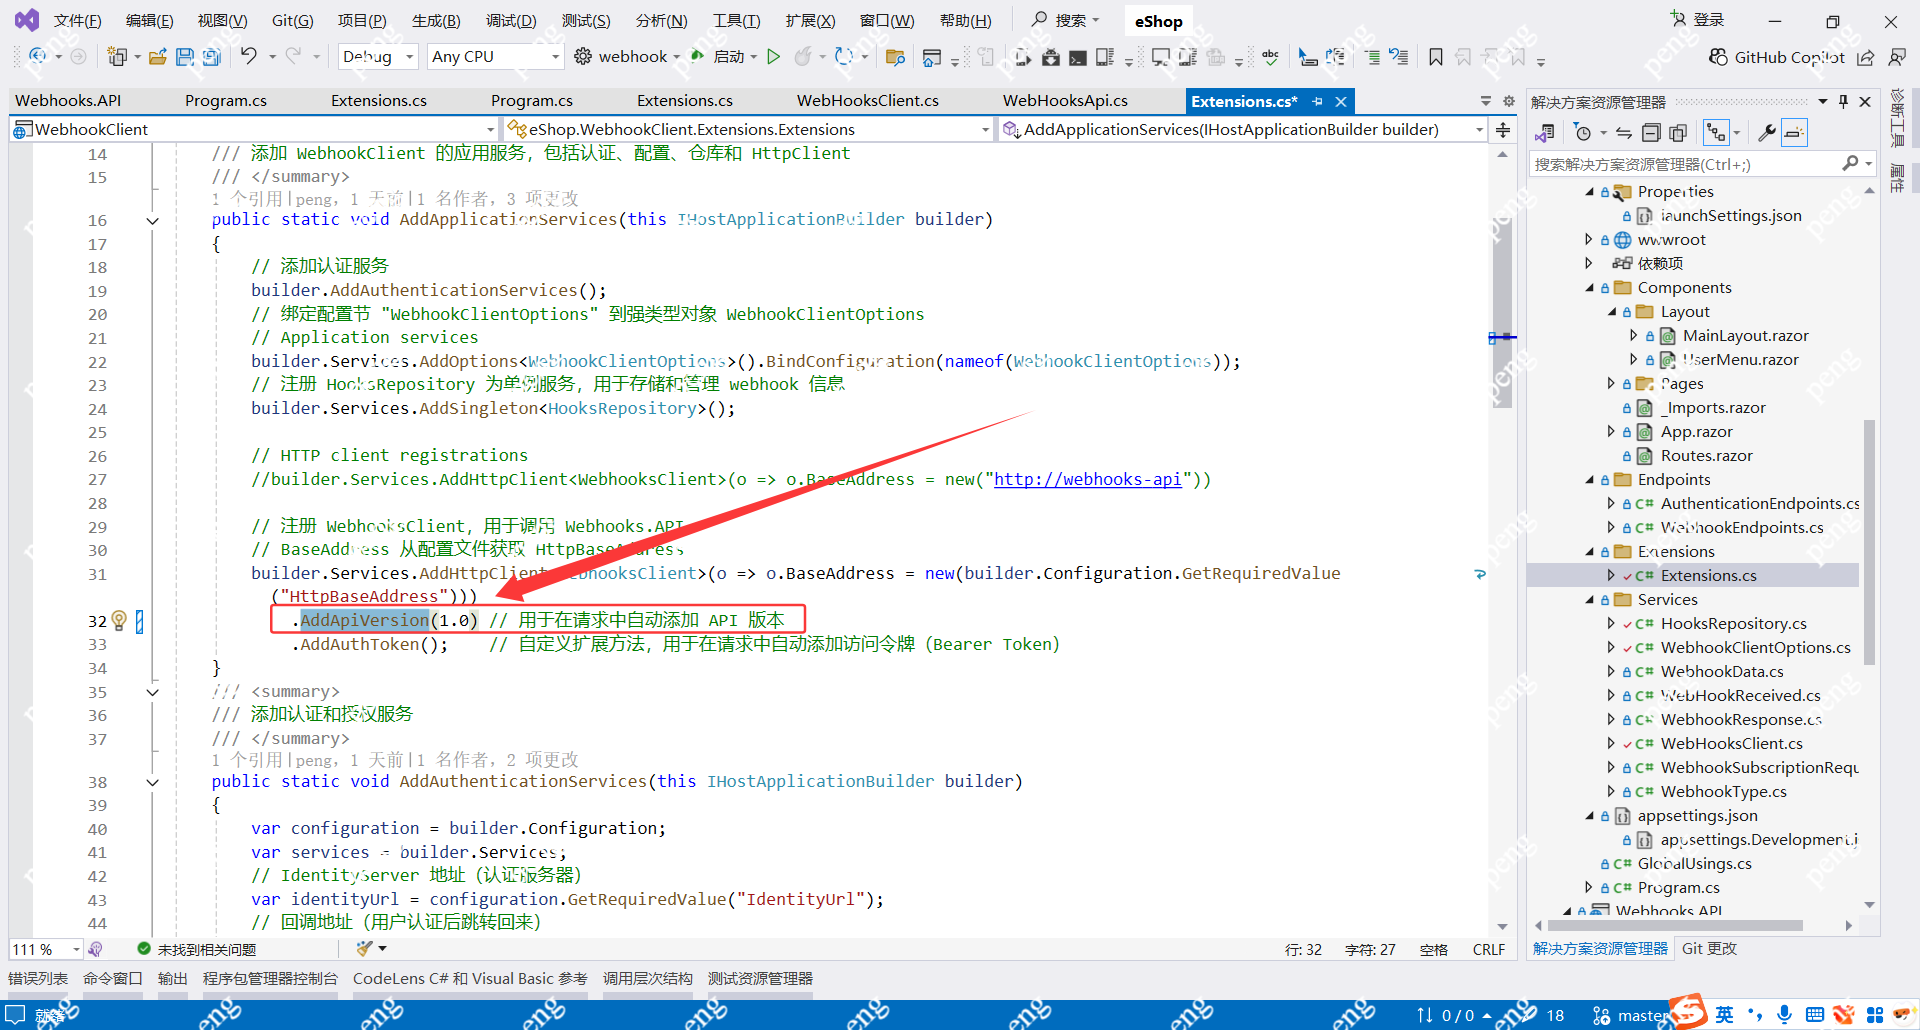Switch to the Git 更改 panel tab
Viewport: 1920px width, 1030px height.
(1709, 949)
